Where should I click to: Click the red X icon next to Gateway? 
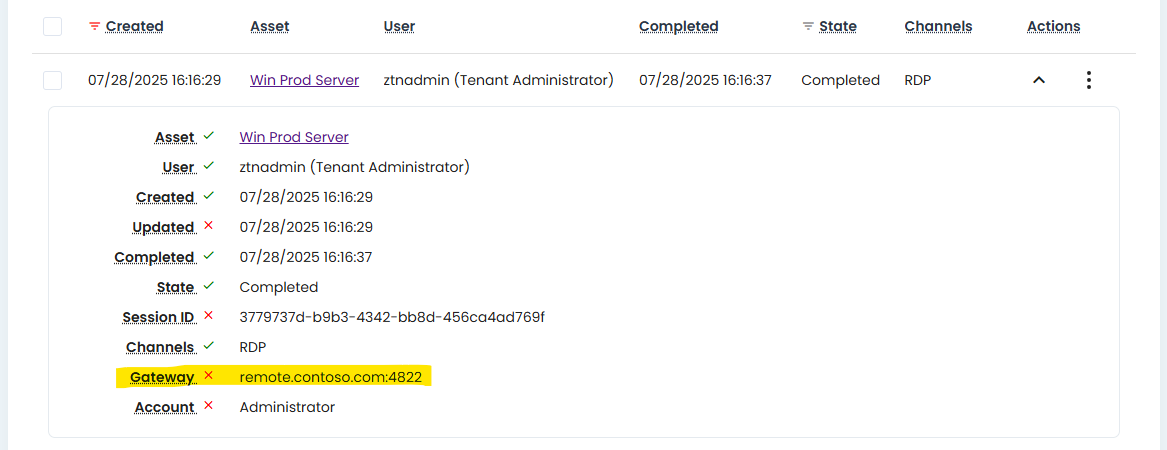(208, 376)
